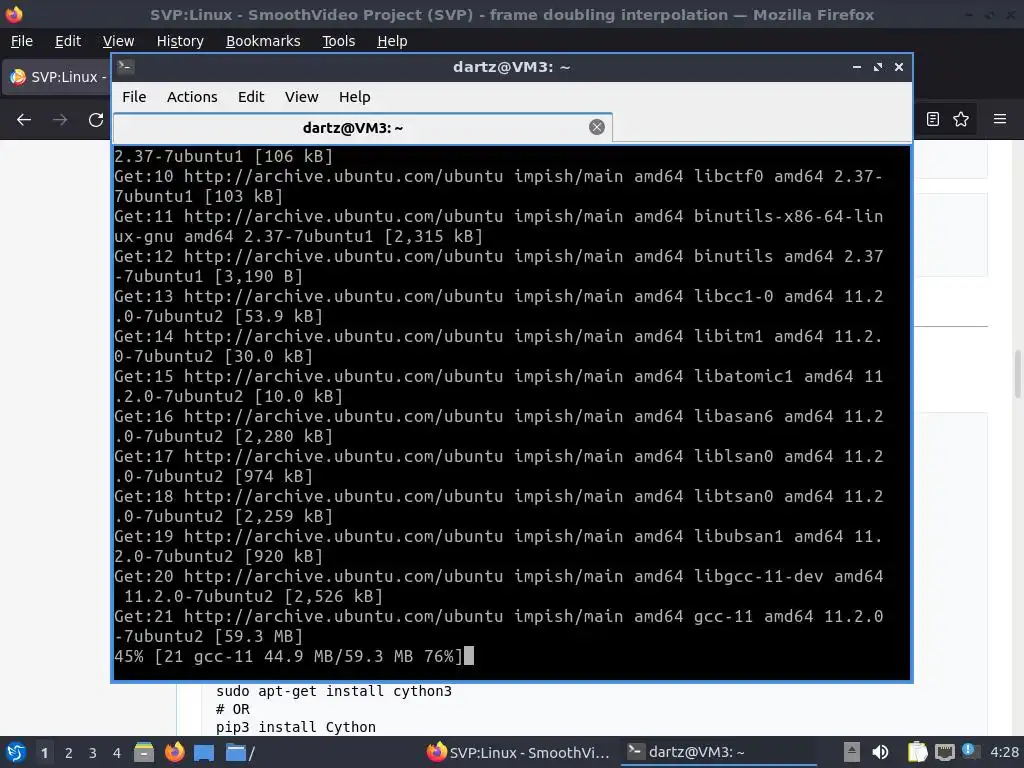The width and height of the screenshot is (1024, 768).
Task: Open Firefox Edit menu
Action: pyautogui.click(x=68, y=41)
